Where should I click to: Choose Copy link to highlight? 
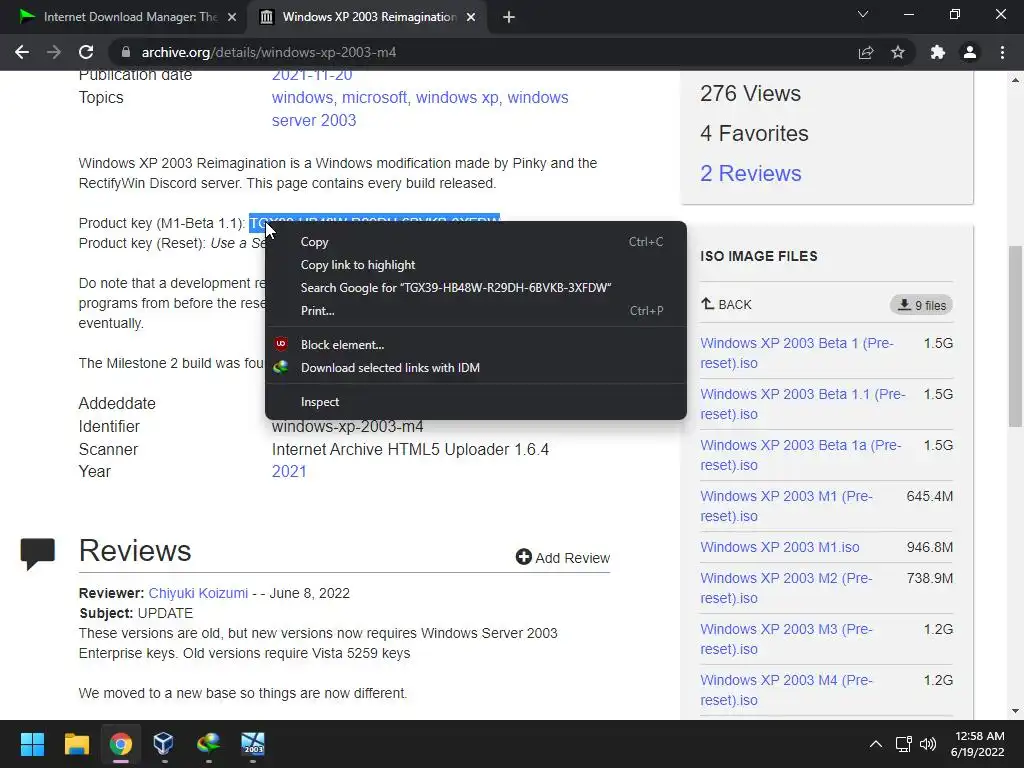(x=475, y=264)
